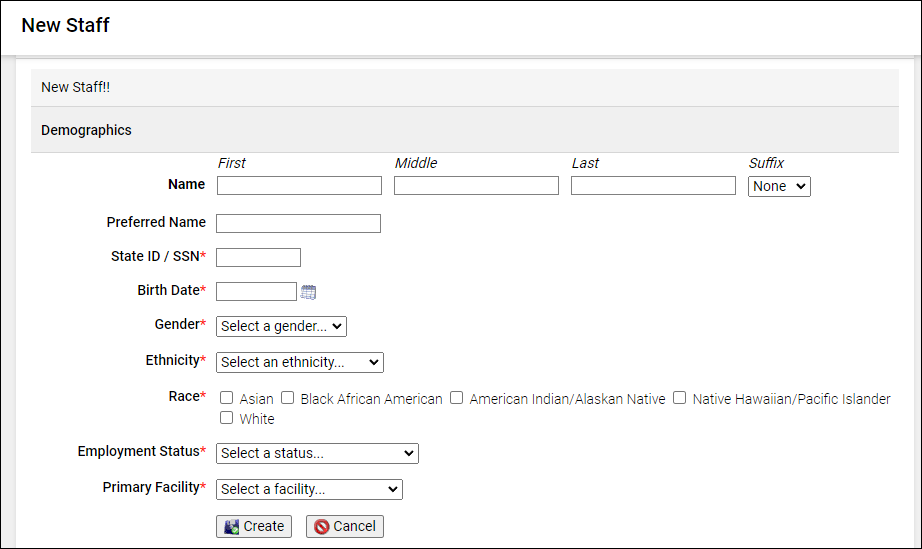Open the Birth Date calendar picker icon

click(x=308, y=292)
